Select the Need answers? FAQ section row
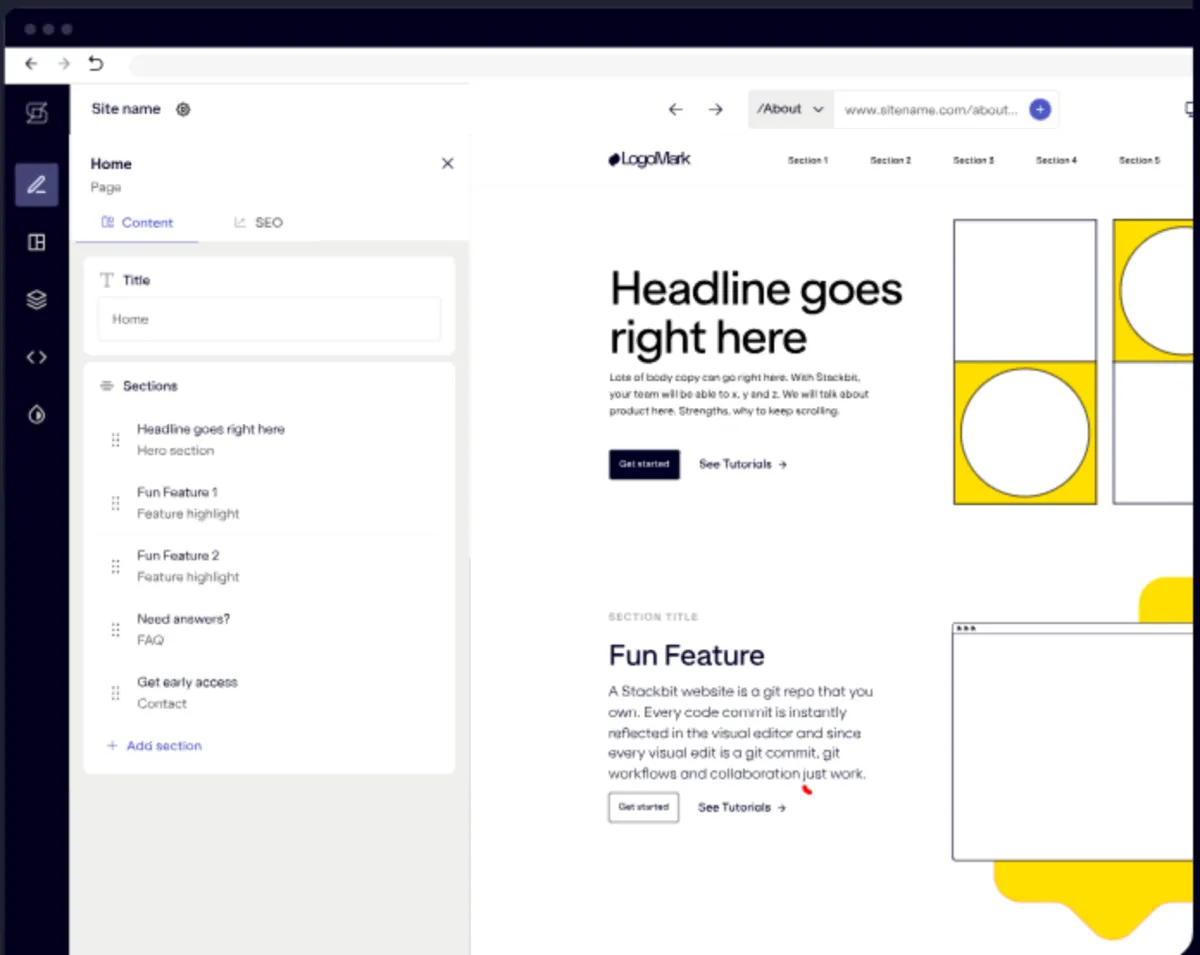1200x955 pixels. click(x=269, y=629)
